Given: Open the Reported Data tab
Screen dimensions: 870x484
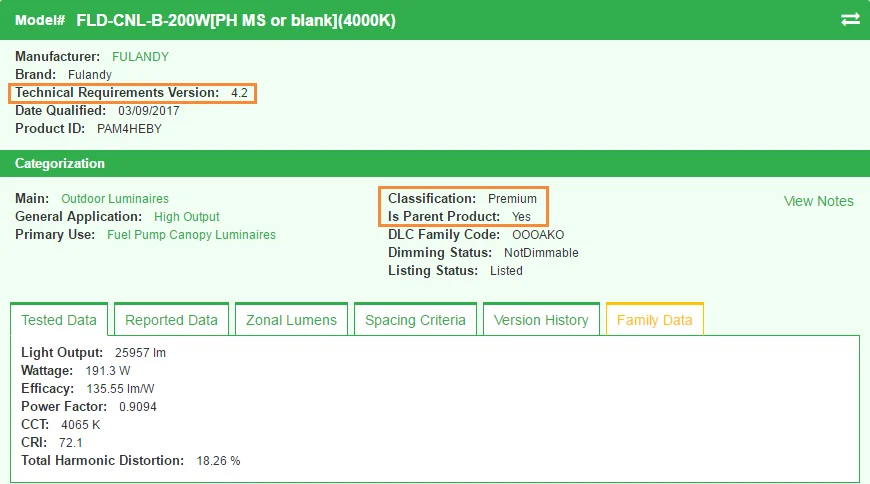Looking at the screenshot, I should coord(171,320).
